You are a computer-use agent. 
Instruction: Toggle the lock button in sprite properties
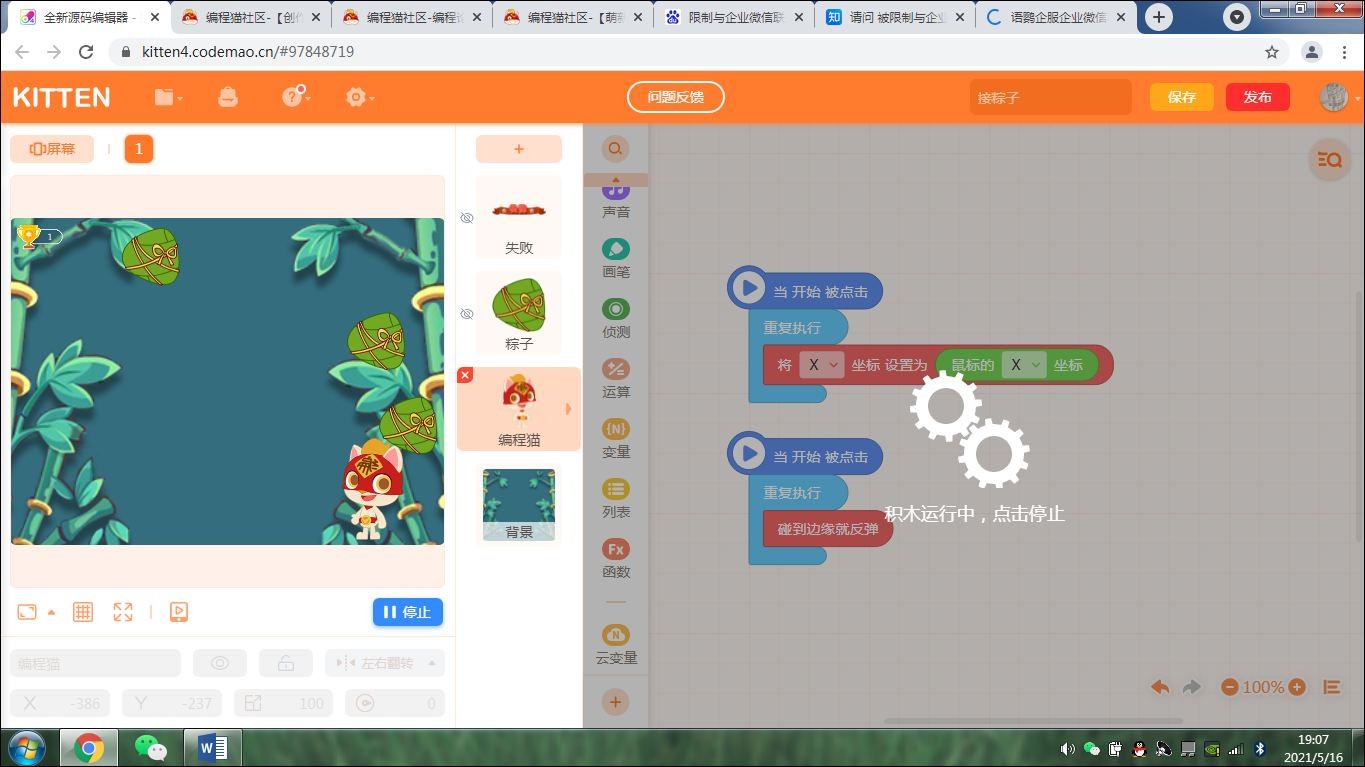coord(286,663)
